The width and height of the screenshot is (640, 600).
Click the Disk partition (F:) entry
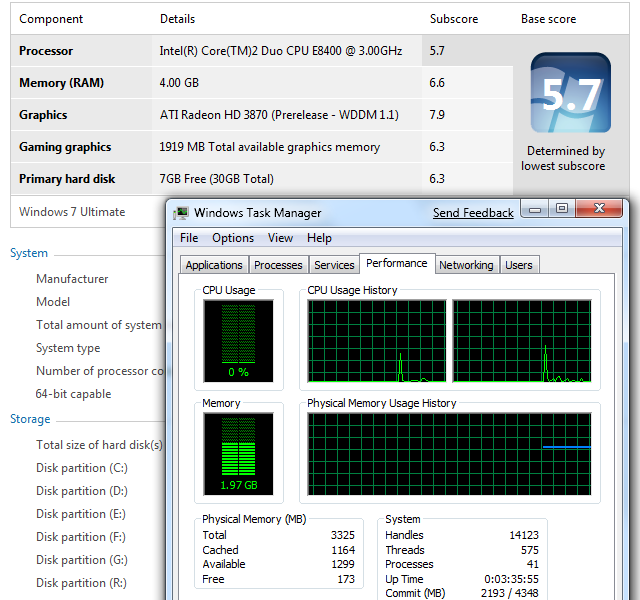81,537
